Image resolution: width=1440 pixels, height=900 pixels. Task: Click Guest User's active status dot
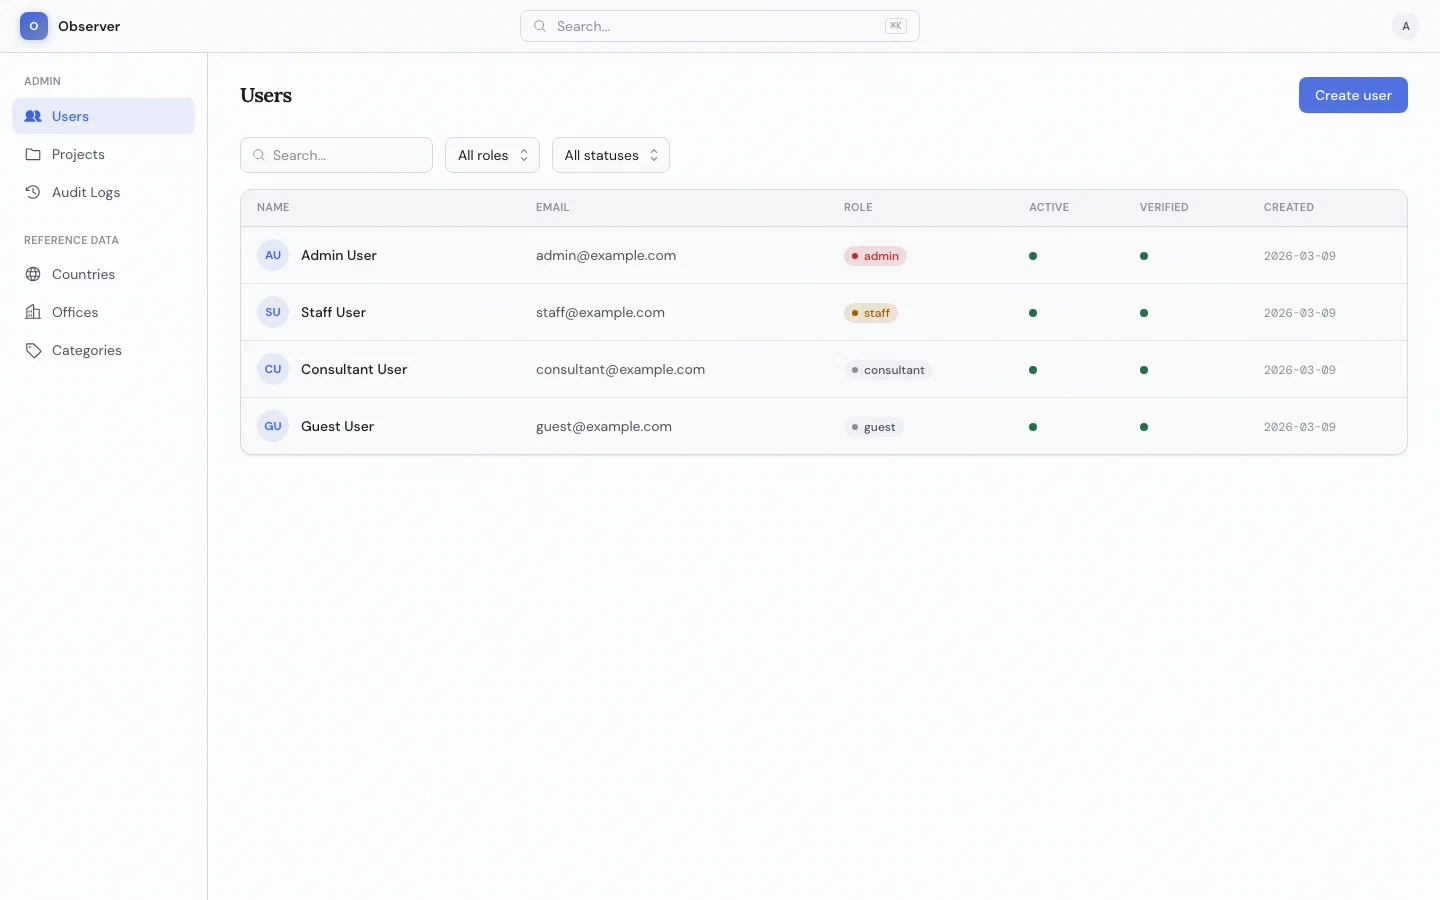[x=1033, y=427]
